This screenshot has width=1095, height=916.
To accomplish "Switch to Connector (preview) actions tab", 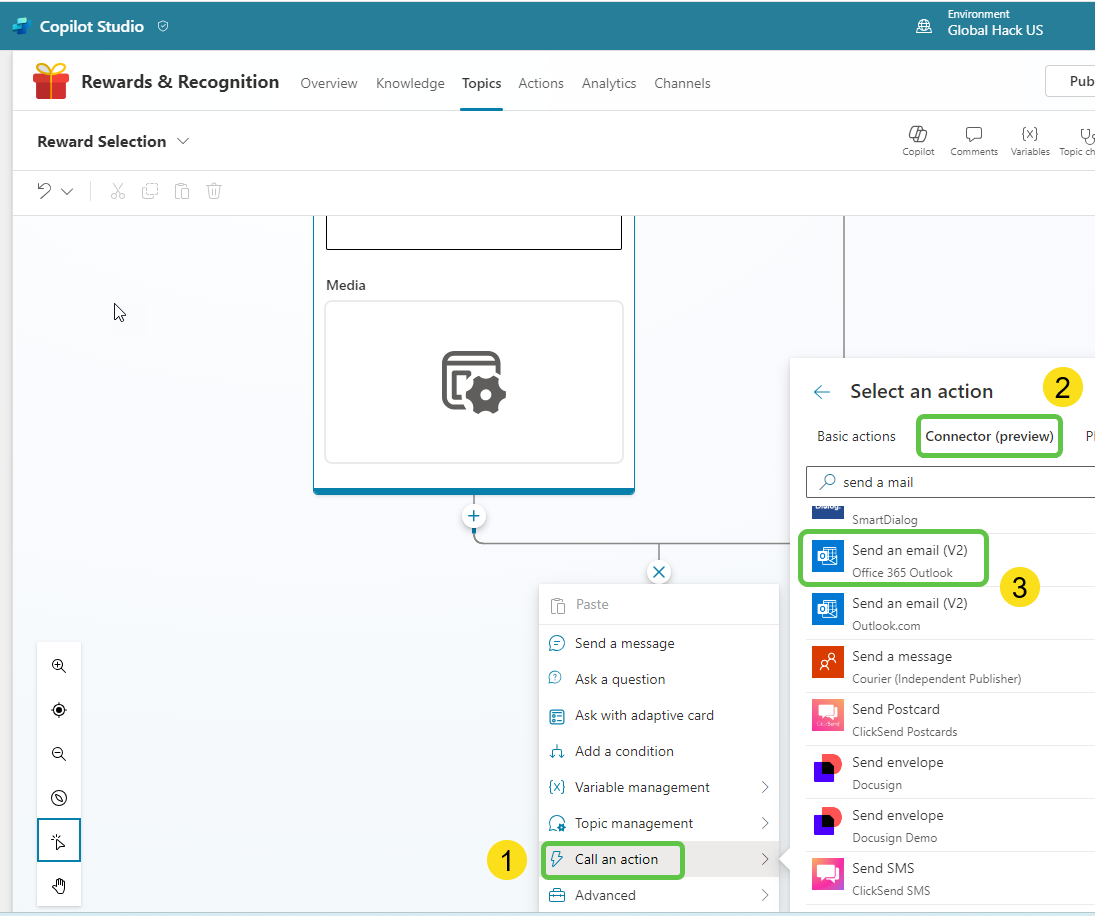I will coord(989,436).
